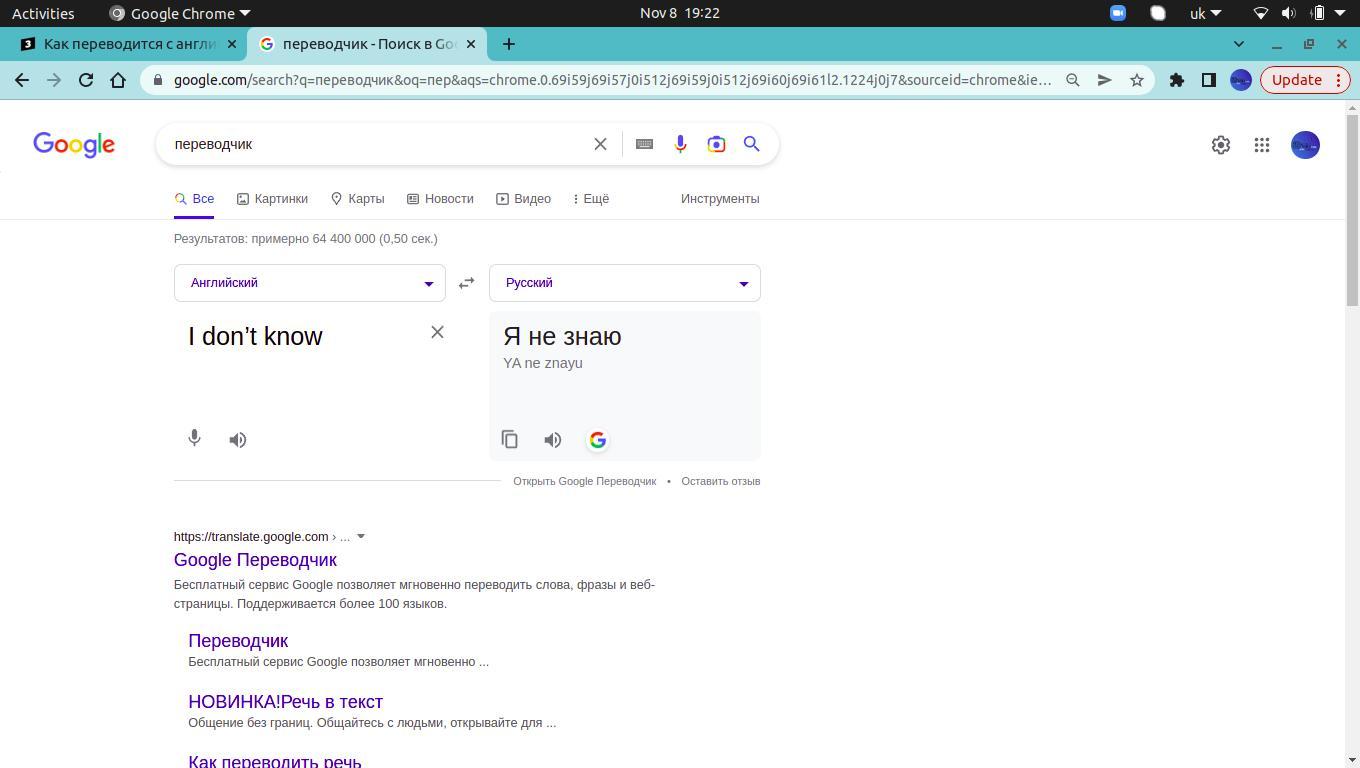Open the uk keyboard layout menu
The height and width of the screenshot is (768, 1360).
pos(1205,13)
